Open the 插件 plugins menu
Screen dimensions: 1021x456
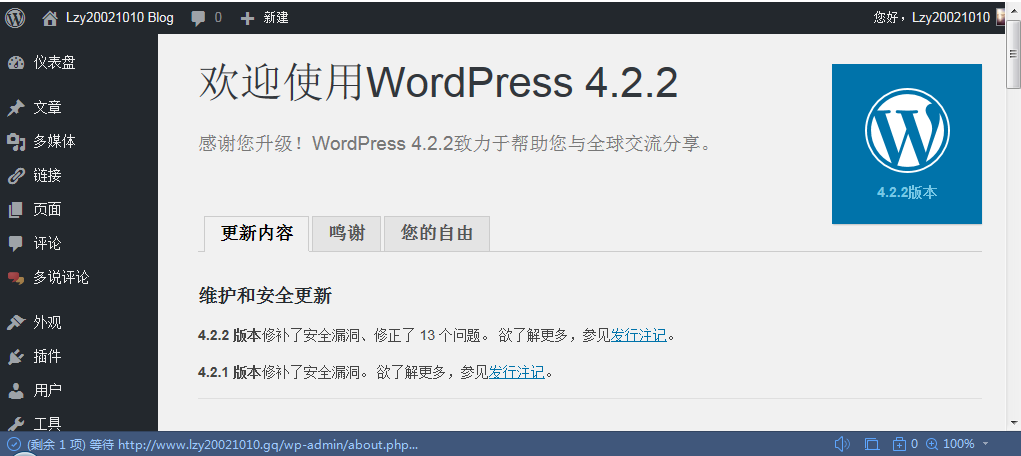point(48,356)
